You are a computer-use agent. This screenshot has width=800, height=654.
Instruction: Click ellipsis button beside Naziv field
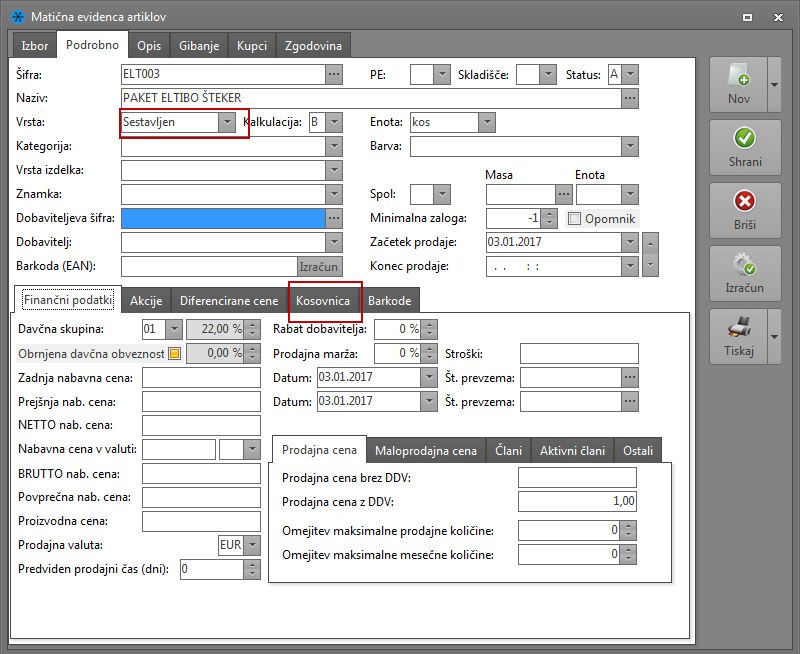[x=629, y=98]
